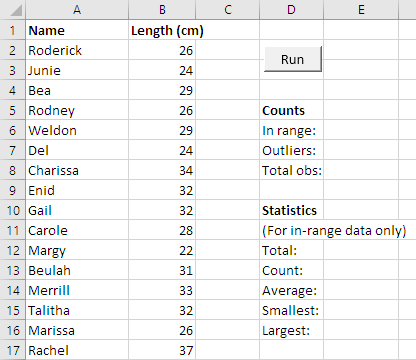Select column B header
416x360 pixels.
pos(162,10)
